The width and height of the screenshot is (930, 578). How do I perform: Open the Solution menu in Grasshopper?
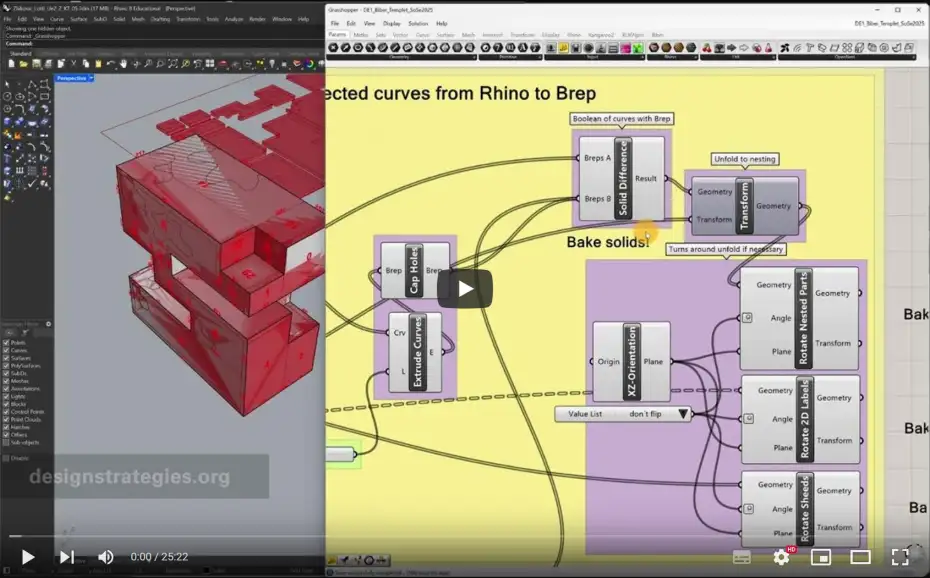pyautogui.click(x=417, y=23)
